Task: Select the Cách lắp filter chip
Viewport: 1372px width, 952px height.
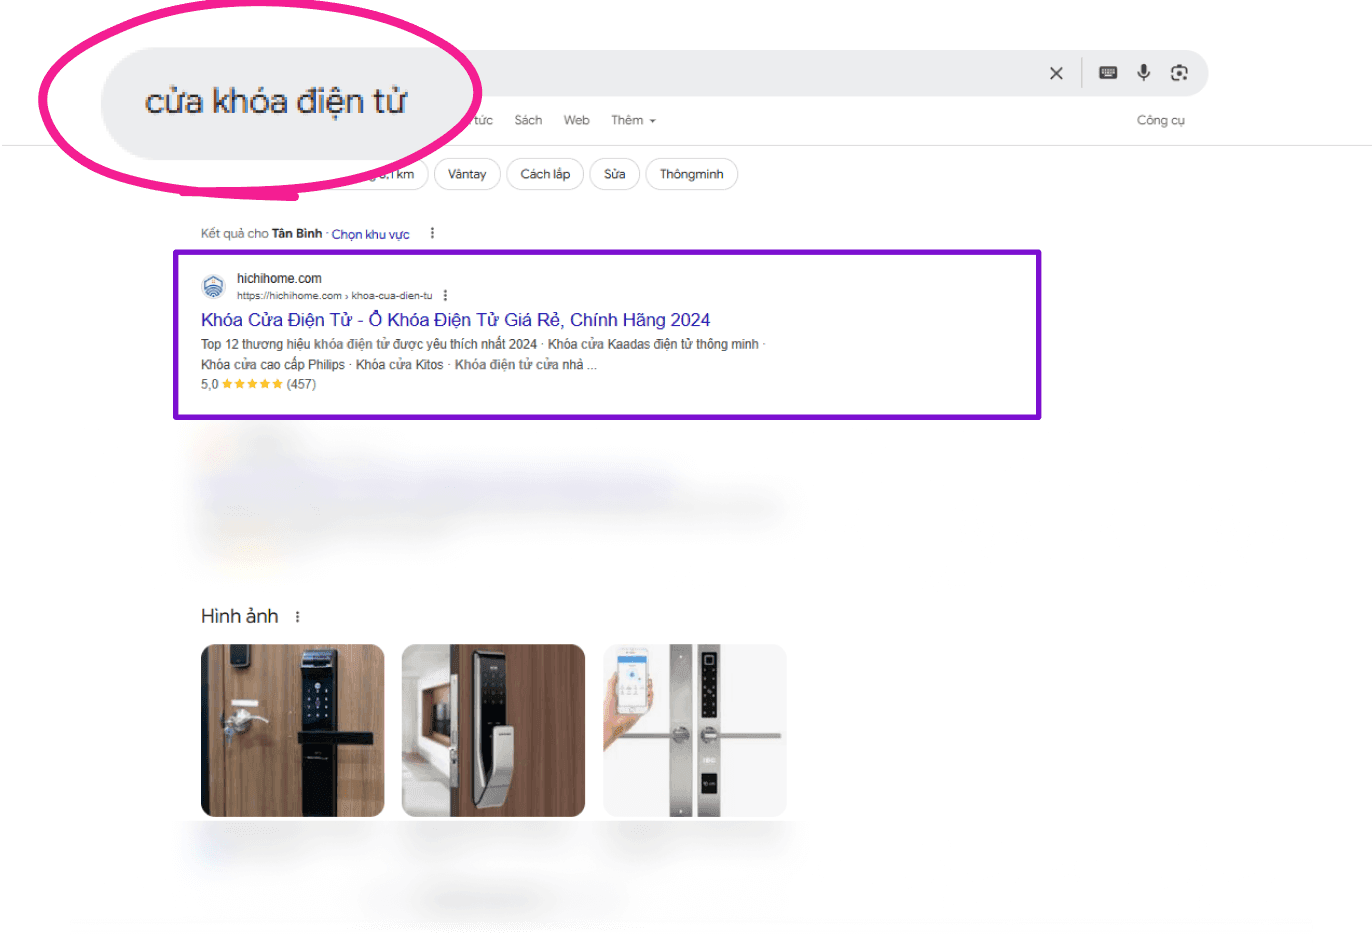Action: 545,174
